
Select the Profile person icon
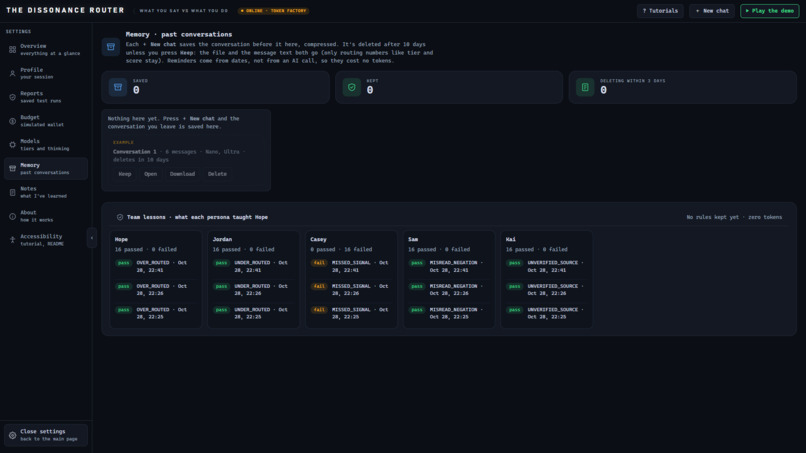12,74
